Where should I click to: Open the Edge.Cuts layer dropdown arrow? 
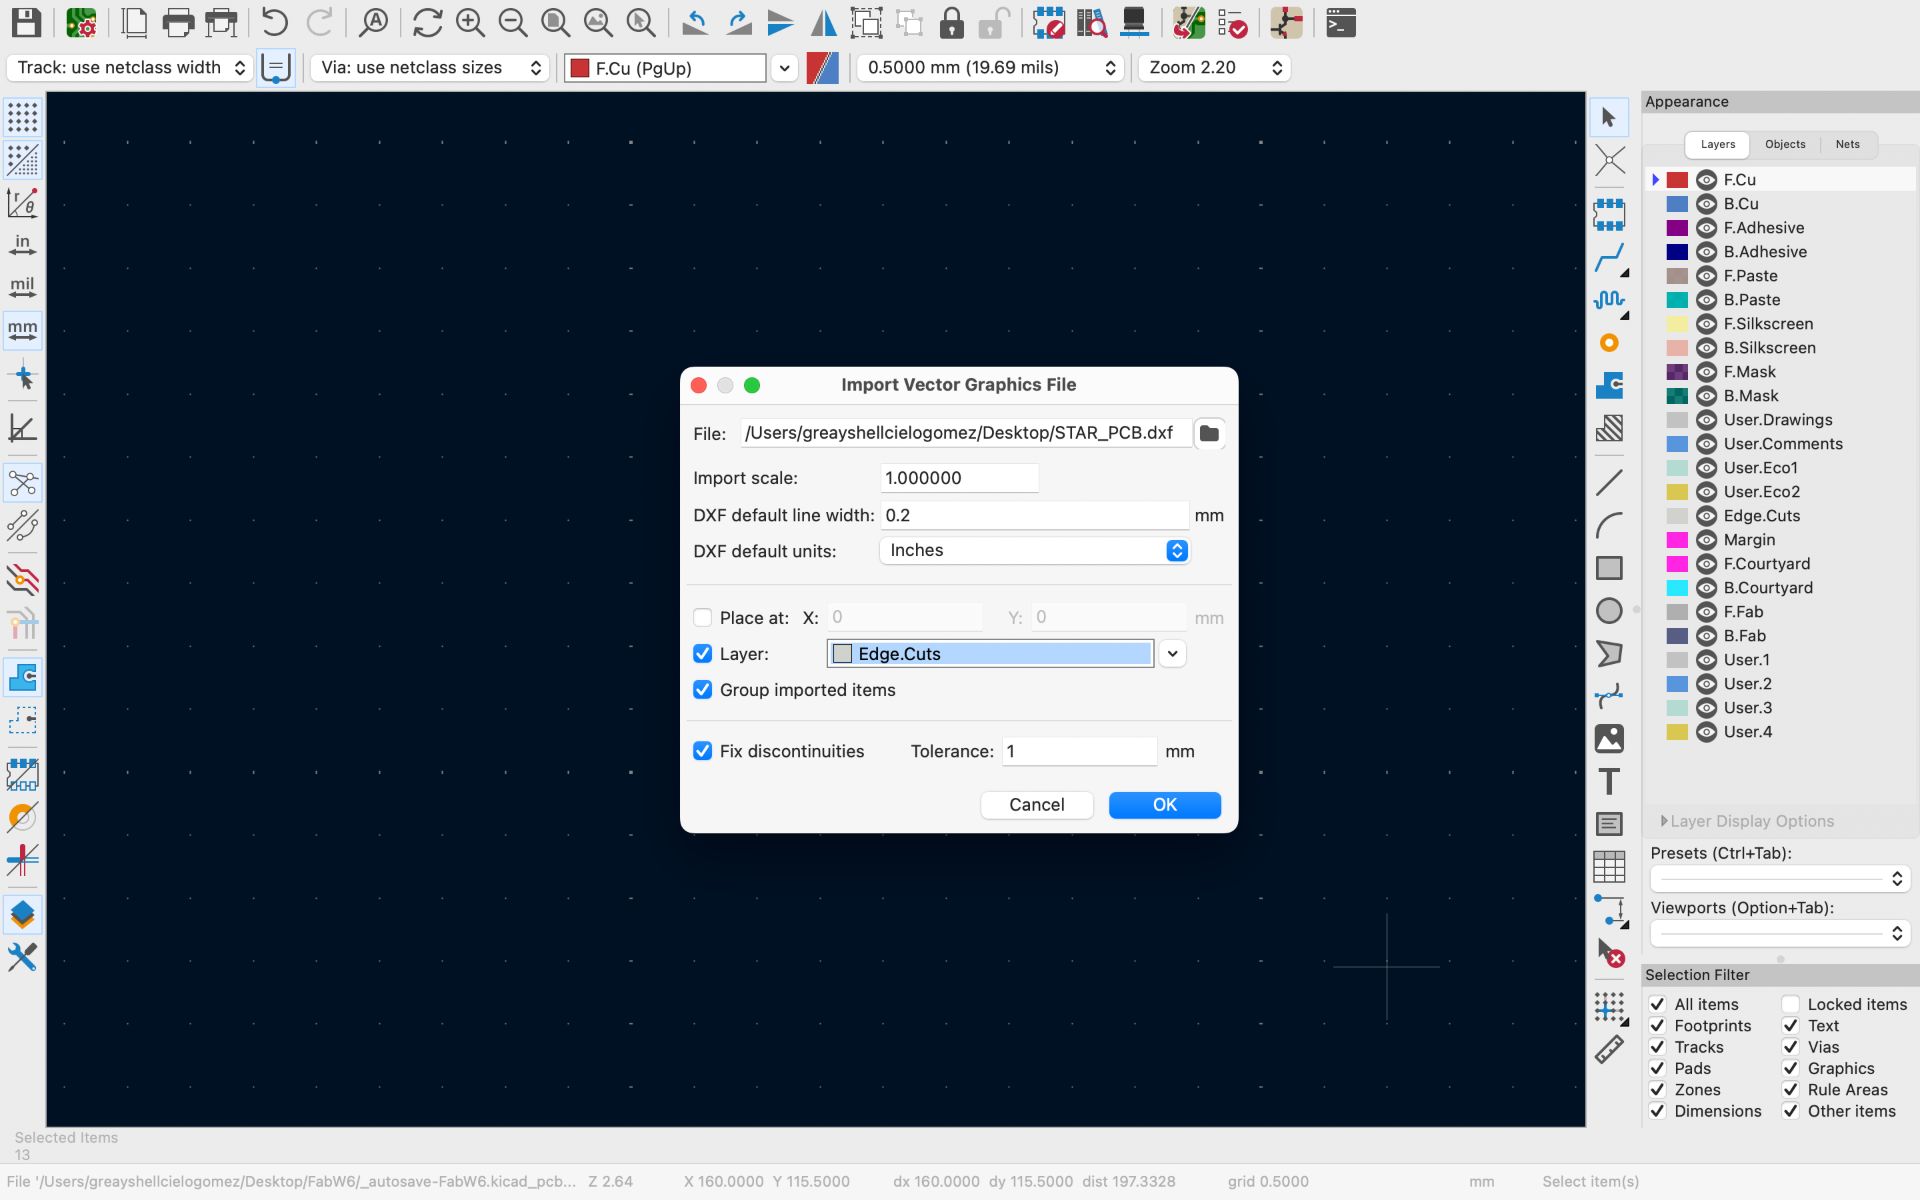click(1173, 654)
